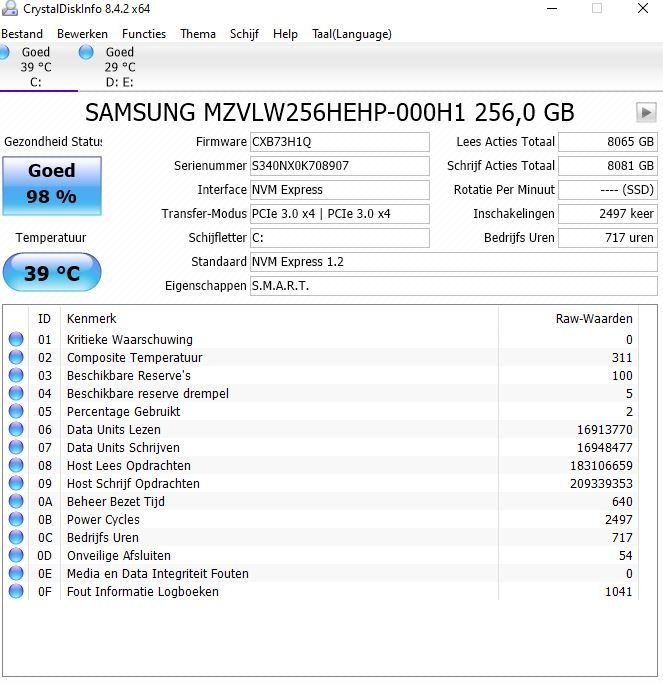Image resolution: width=663 pixels, height=683 pixels.
Task: Click status icon for Media en Data Integriteit Fouten
Action: (16, 573)
